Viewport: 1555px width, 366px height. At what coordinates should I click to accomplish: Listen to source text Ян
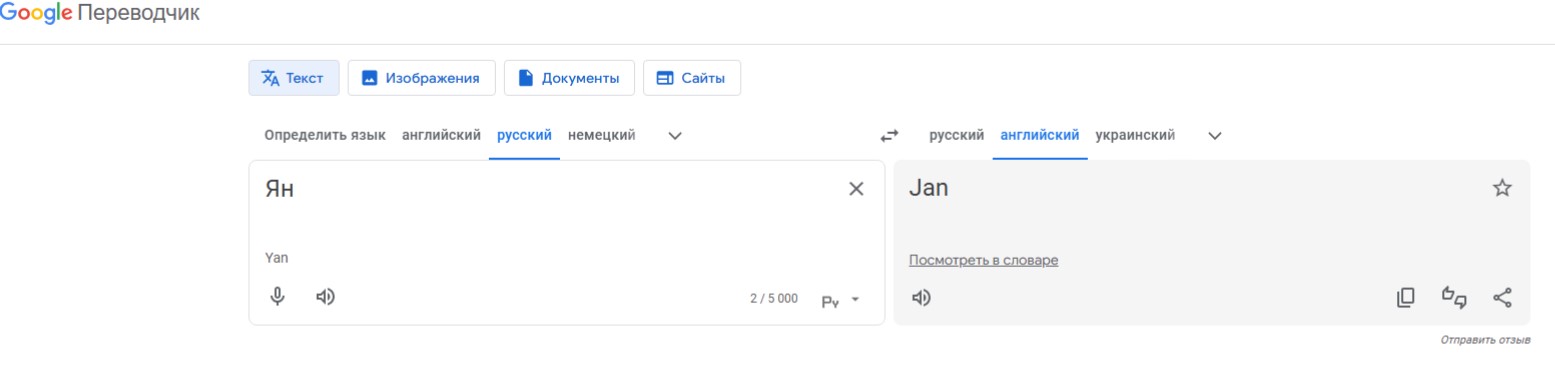325,297
